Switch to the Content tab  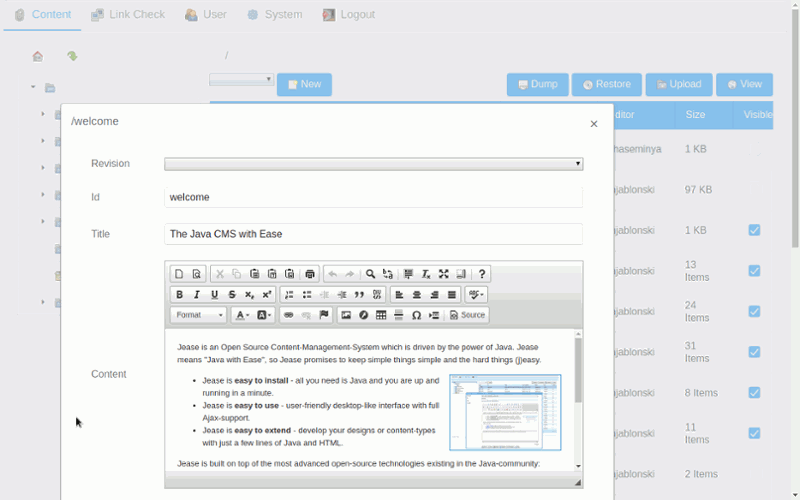[x=43, y=15]
